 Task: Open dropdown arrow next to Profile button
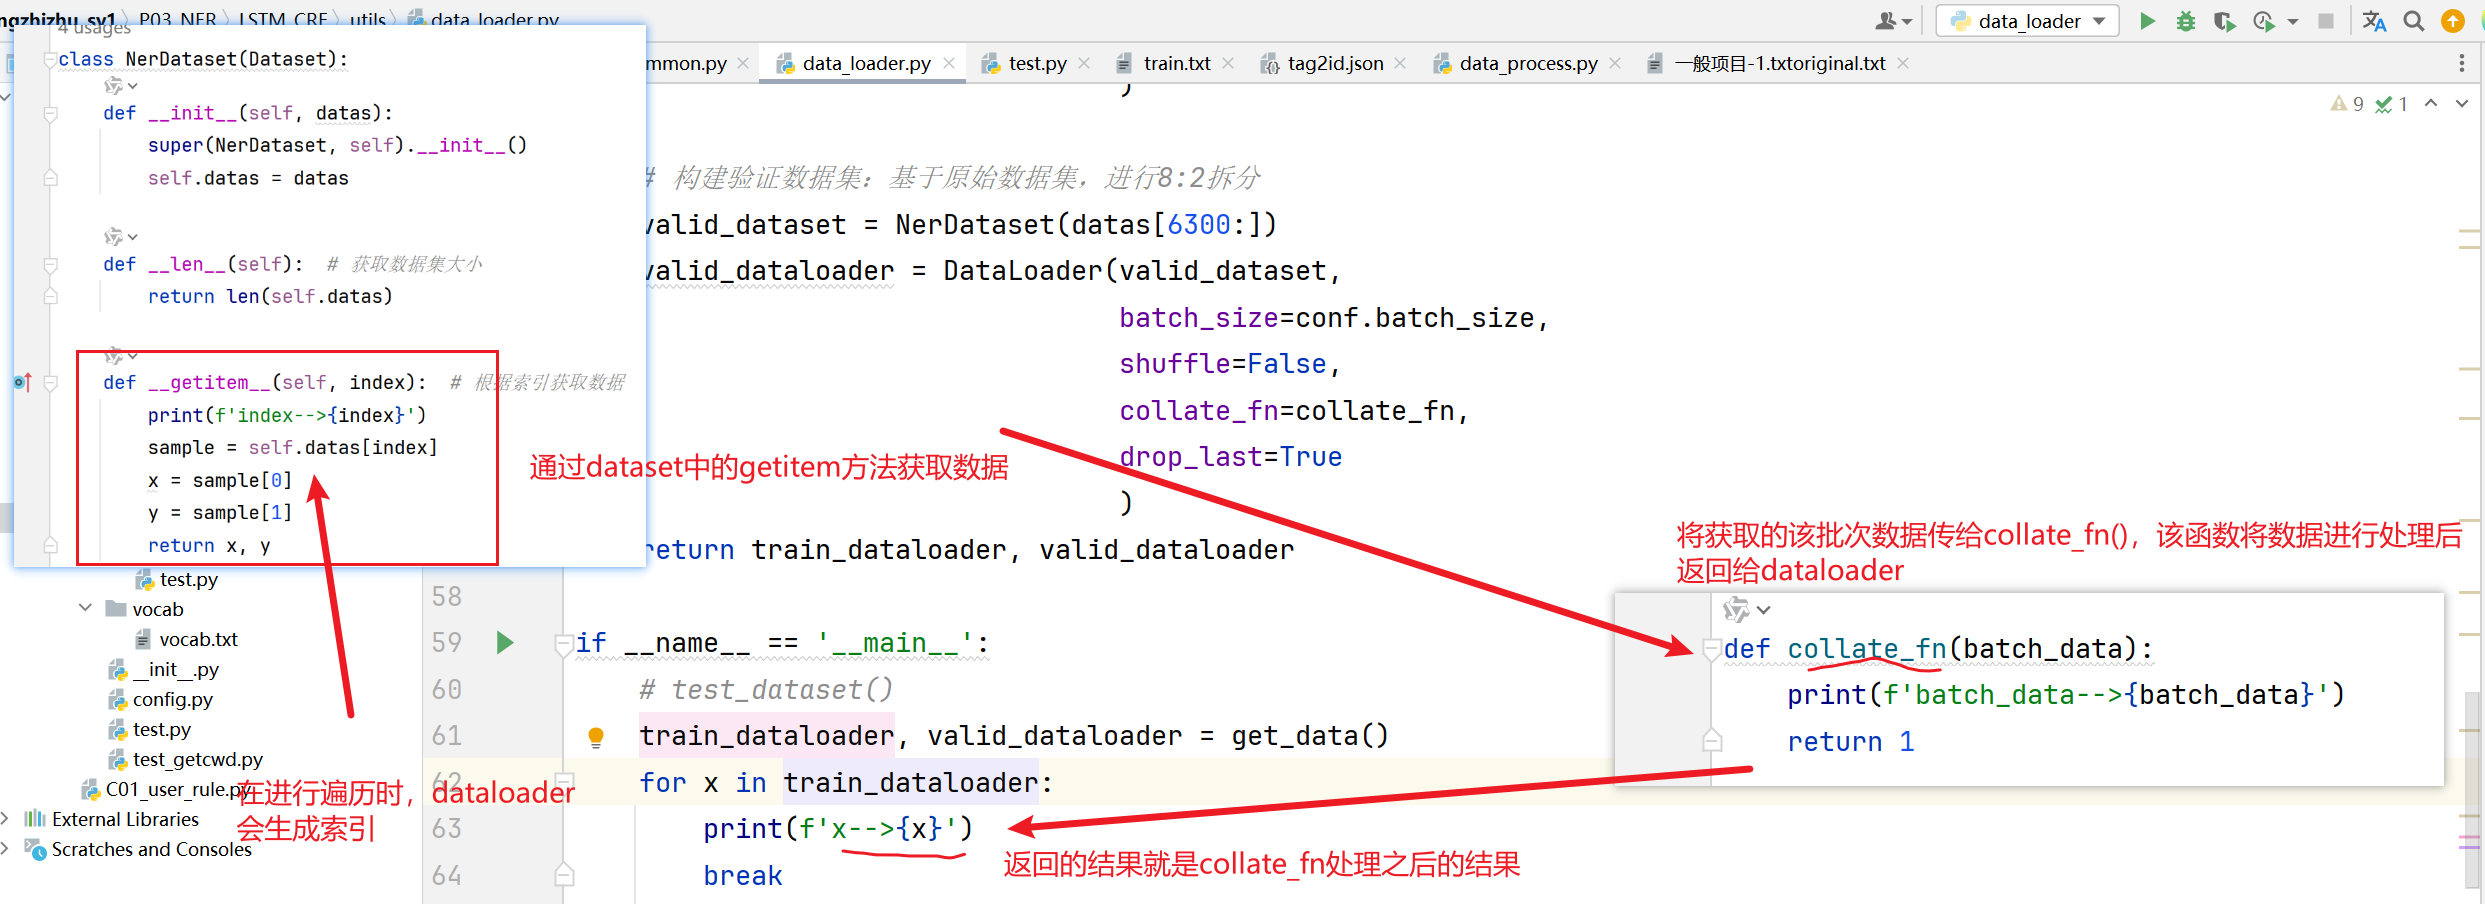[x=2292, y=22]
